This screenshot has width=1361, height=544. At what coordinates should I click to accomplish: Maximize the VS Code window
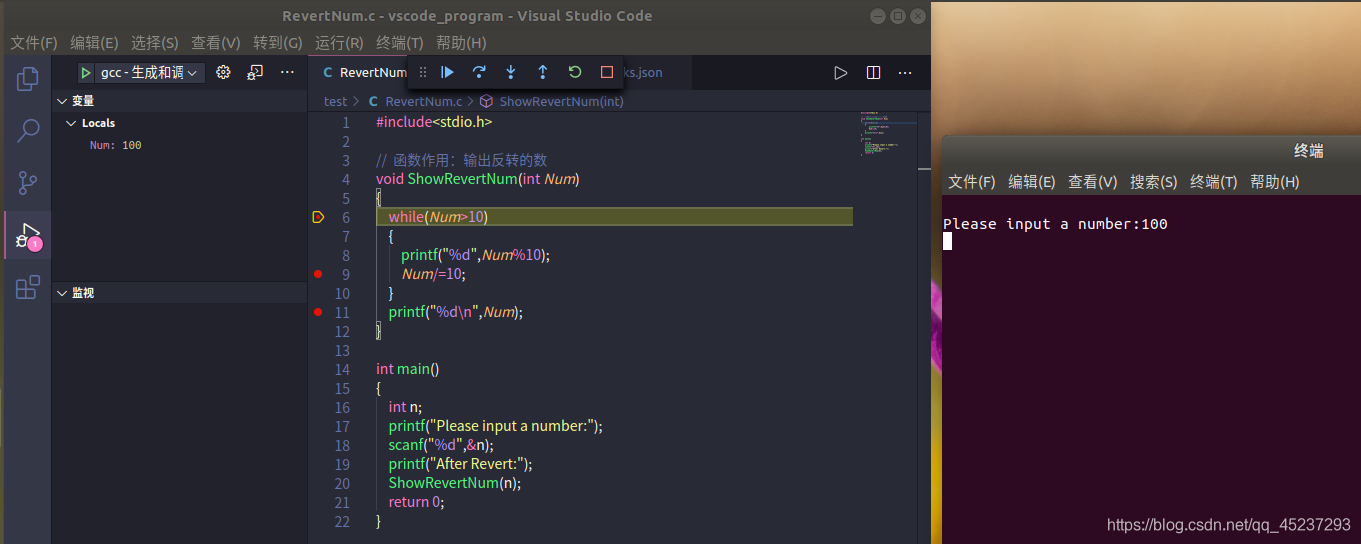pyautogui.click(x=897, y=16)
